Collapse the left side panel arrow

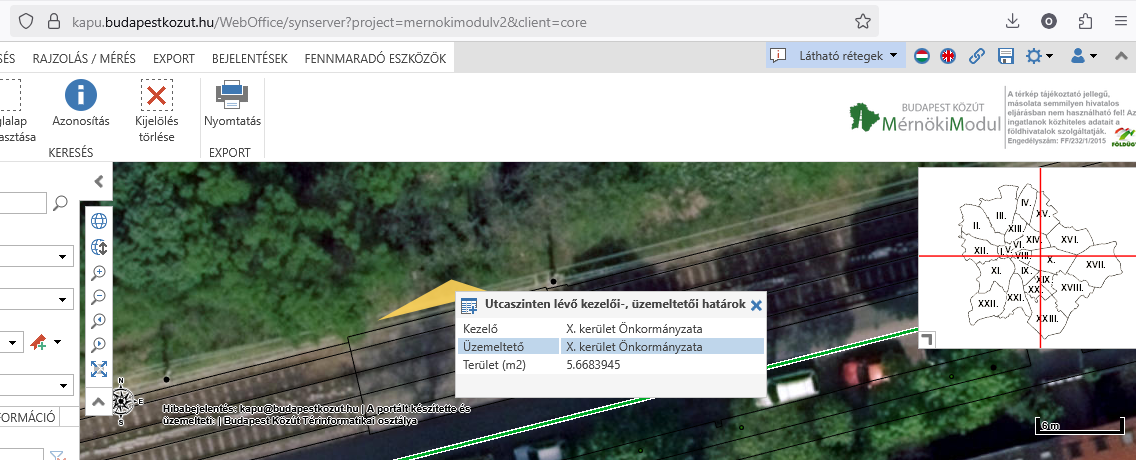point(98,181)
